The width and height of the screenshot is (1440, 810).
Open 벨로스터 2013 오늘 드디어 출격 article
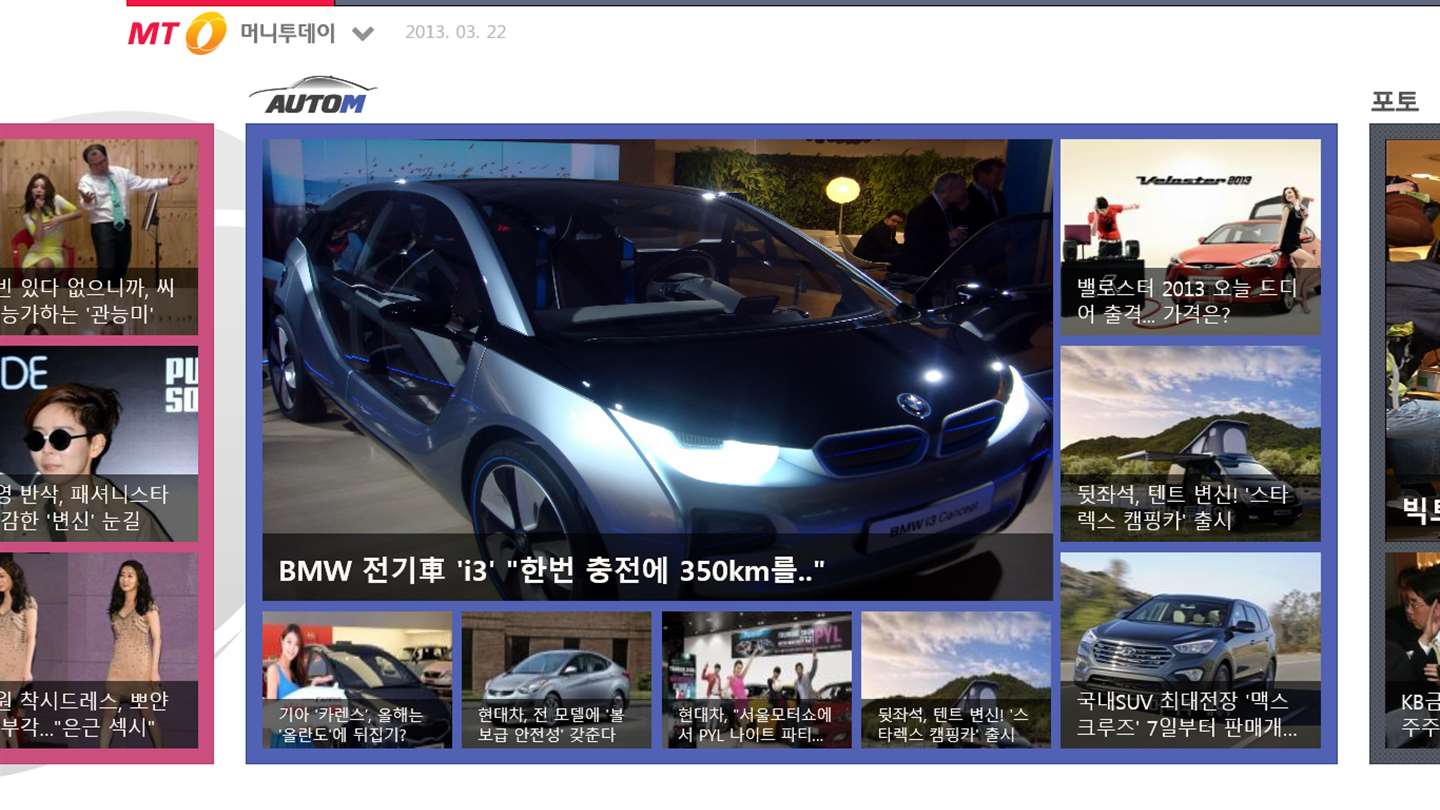(1190, 237)
